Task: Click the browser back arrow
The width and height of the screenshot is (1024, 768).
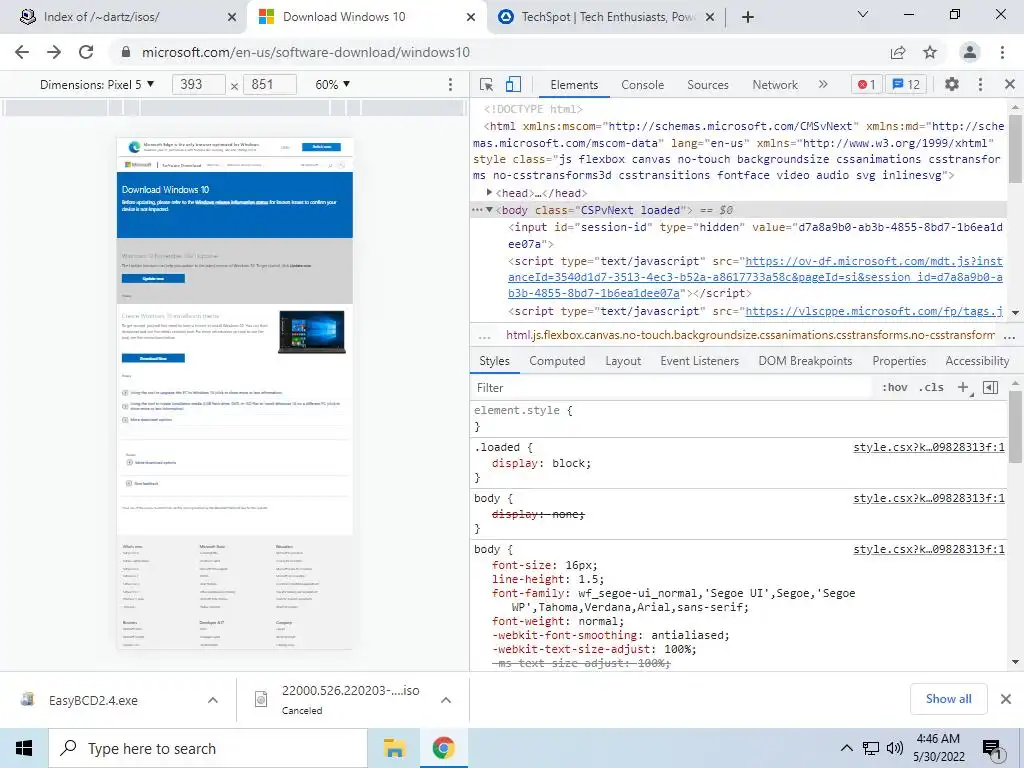Action: [x=22, y=52]
